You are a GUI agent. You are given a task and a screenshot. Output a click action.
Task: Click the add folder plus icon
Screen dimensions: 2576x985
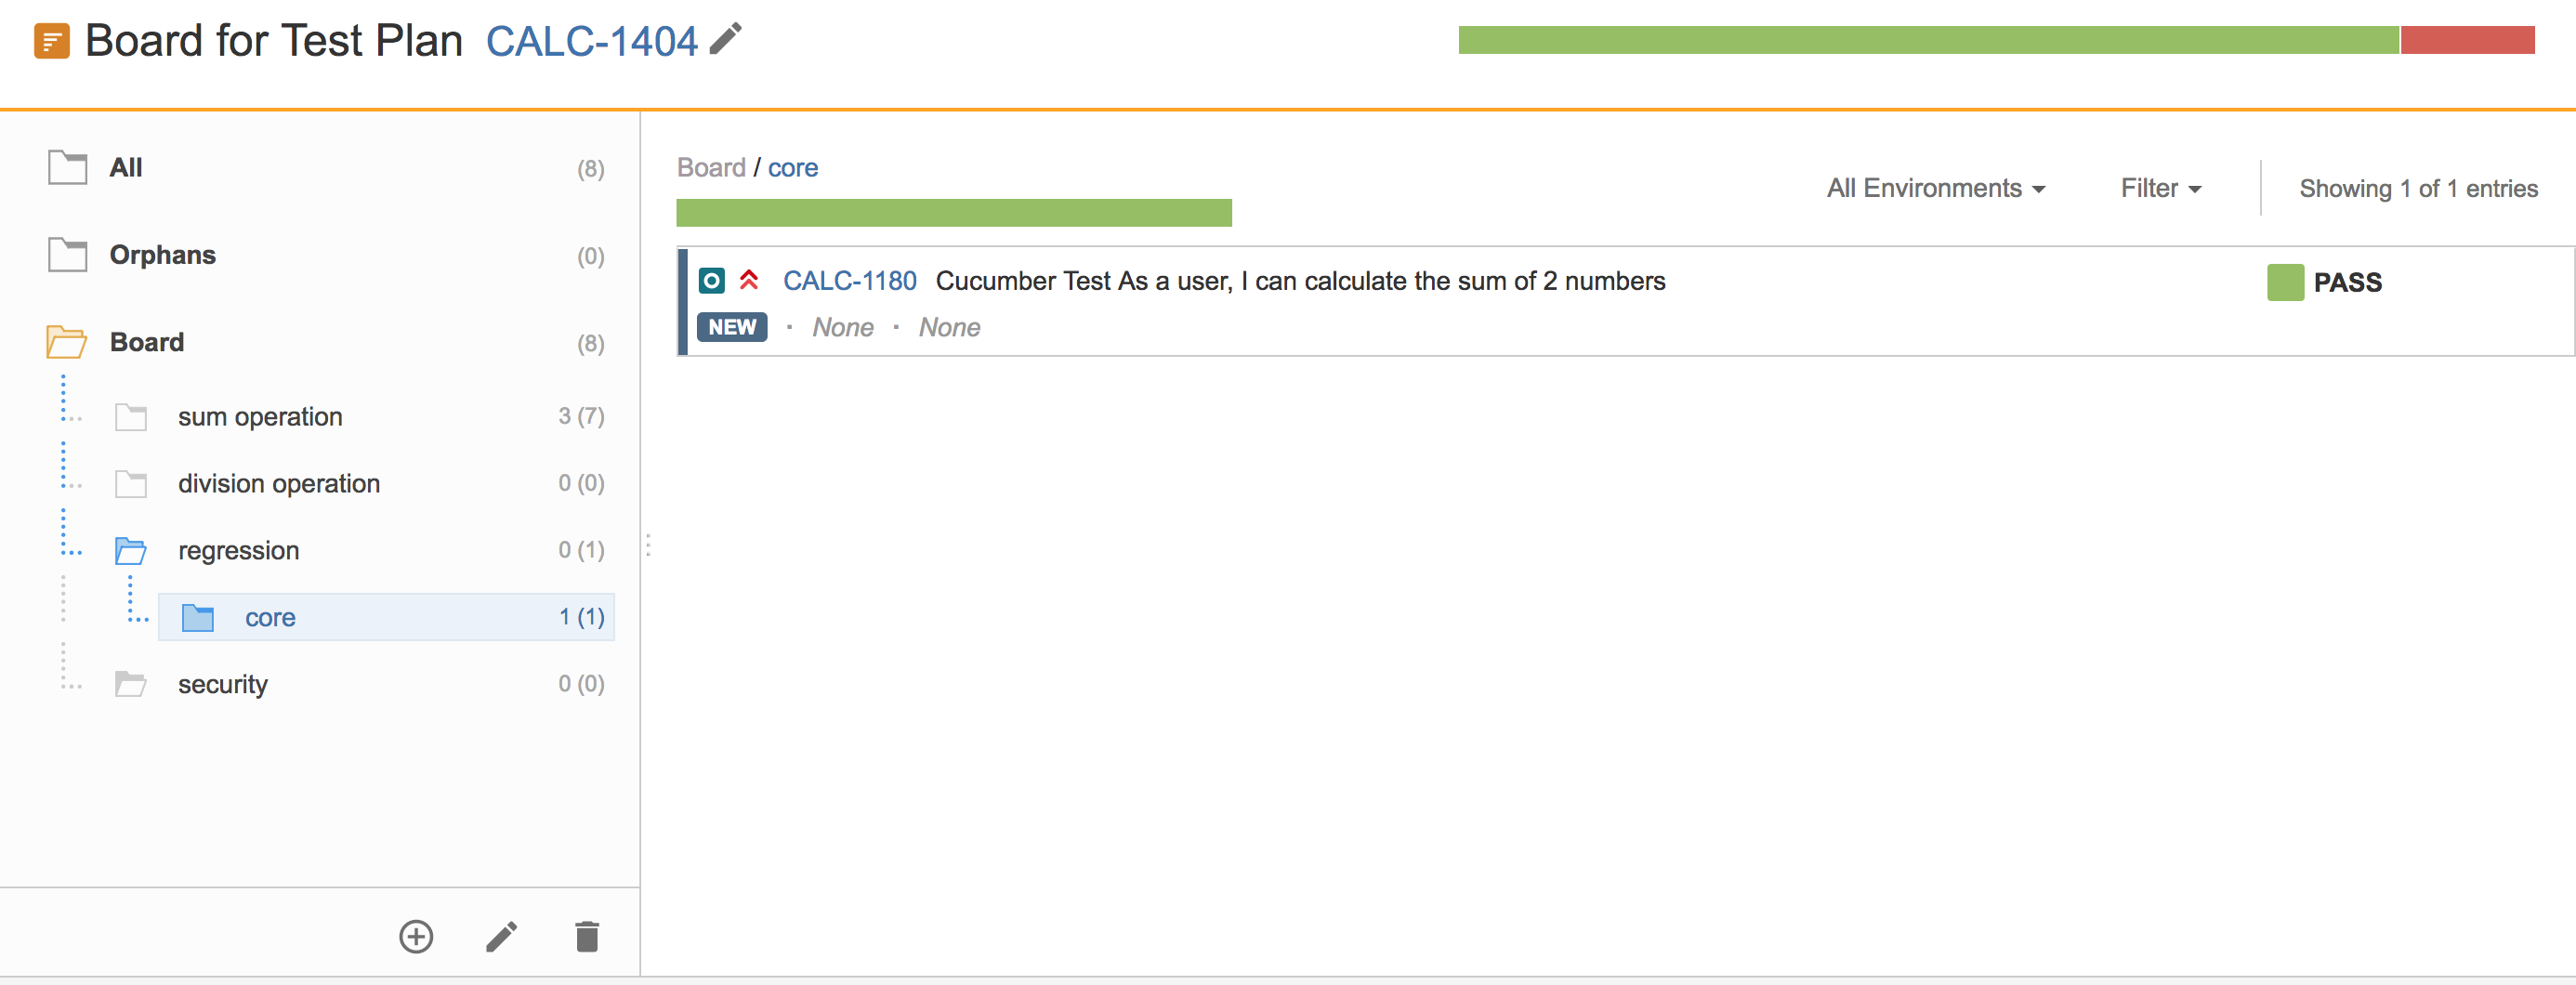(416, 937)
